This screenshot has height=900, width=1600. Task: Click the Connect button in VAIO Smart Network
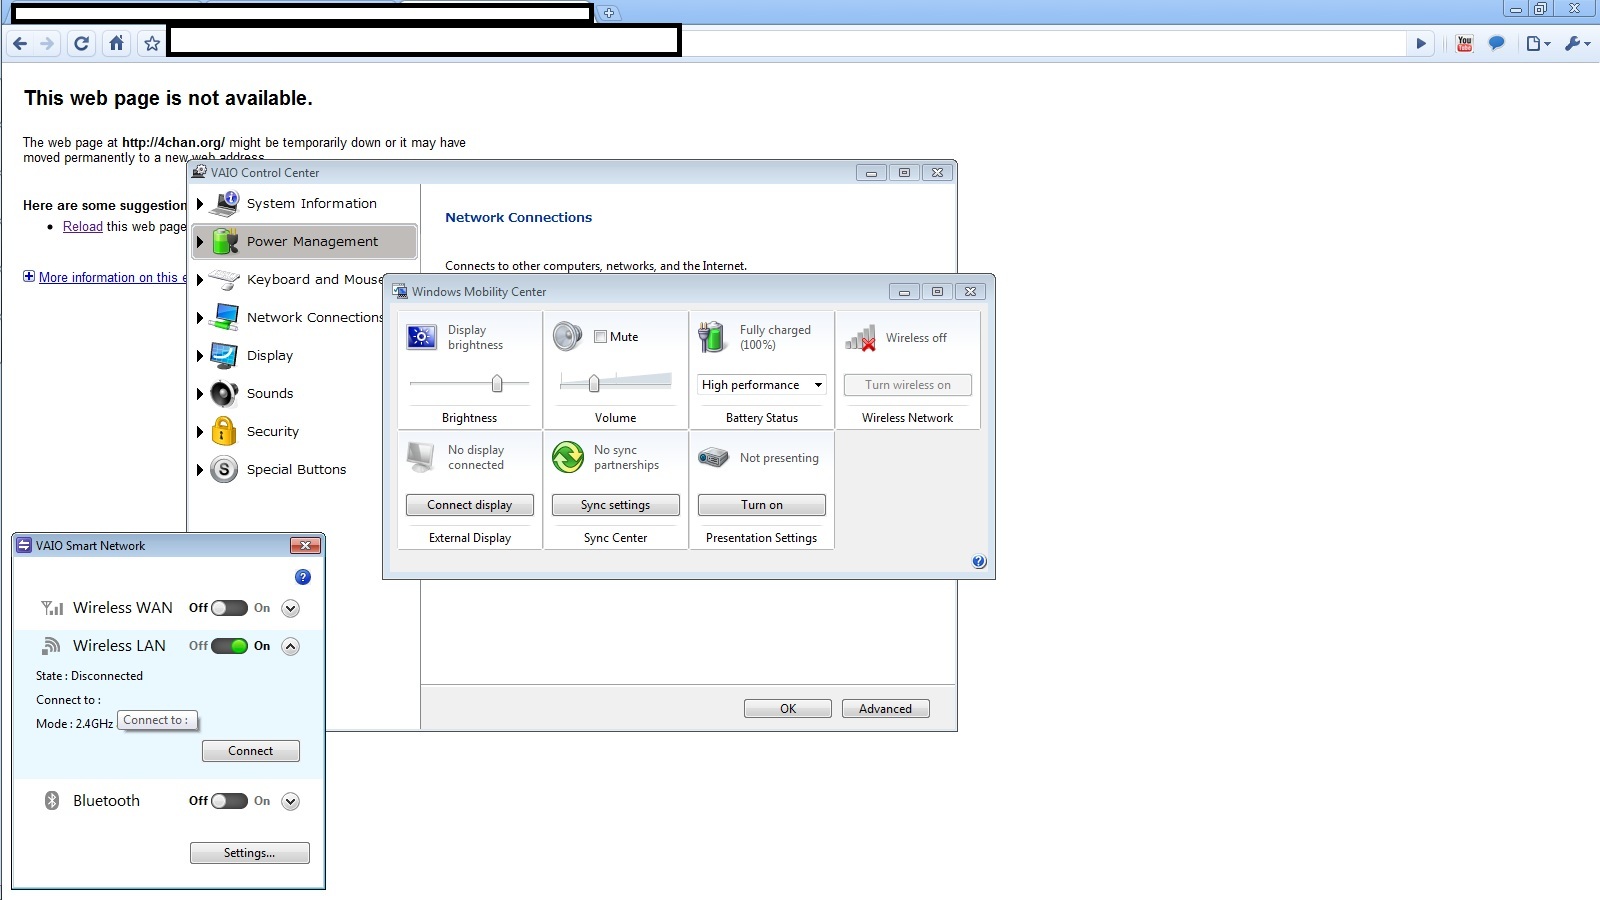(x=251, y=751)
